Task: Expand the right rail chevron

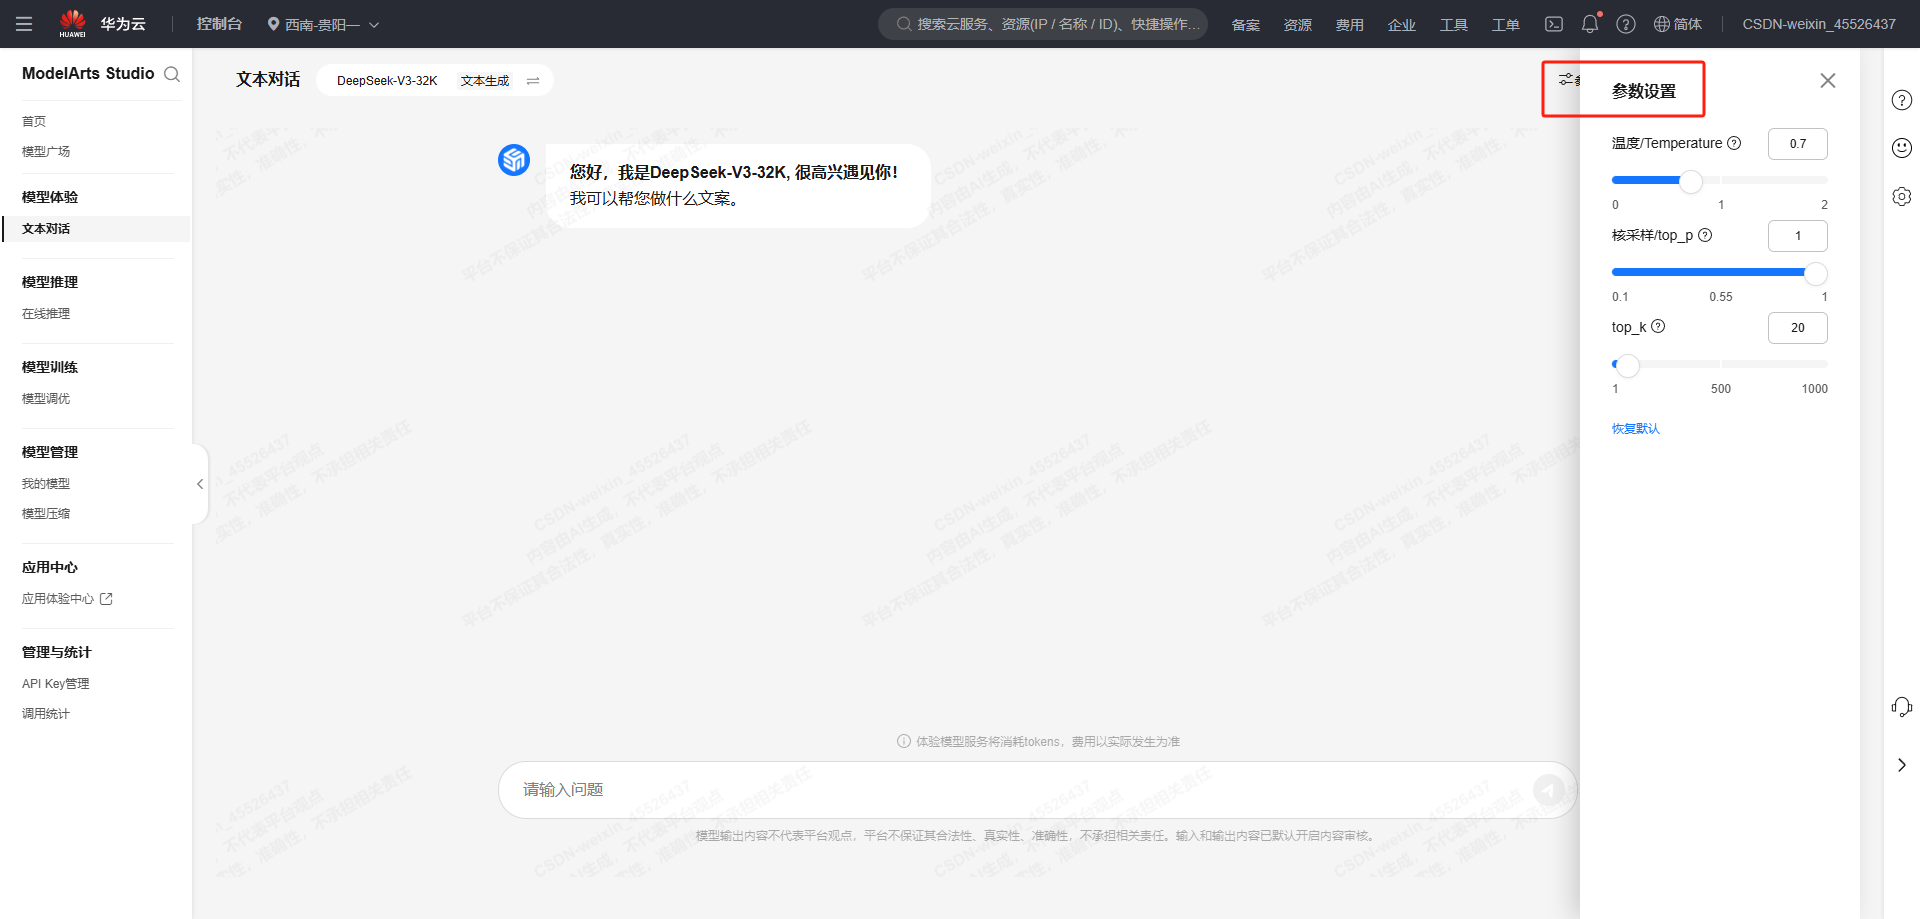Action: [x=1902, y=765]
